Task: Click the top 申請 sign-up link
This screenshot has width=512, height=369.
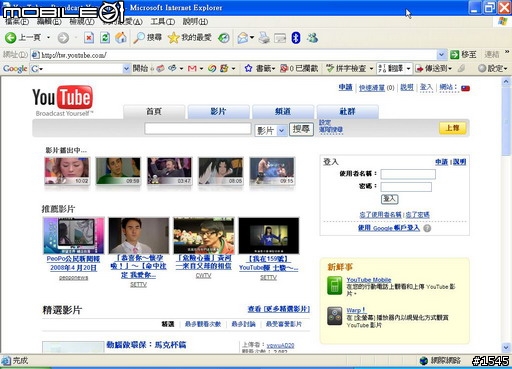Action: [345, 87]
